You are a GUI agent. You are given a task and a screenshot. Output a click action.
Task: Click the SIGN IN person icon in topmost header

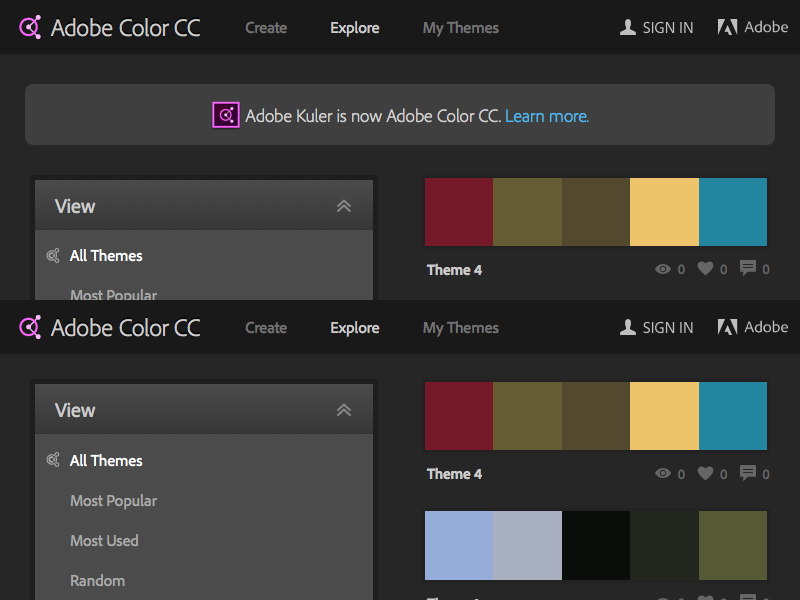628,27
